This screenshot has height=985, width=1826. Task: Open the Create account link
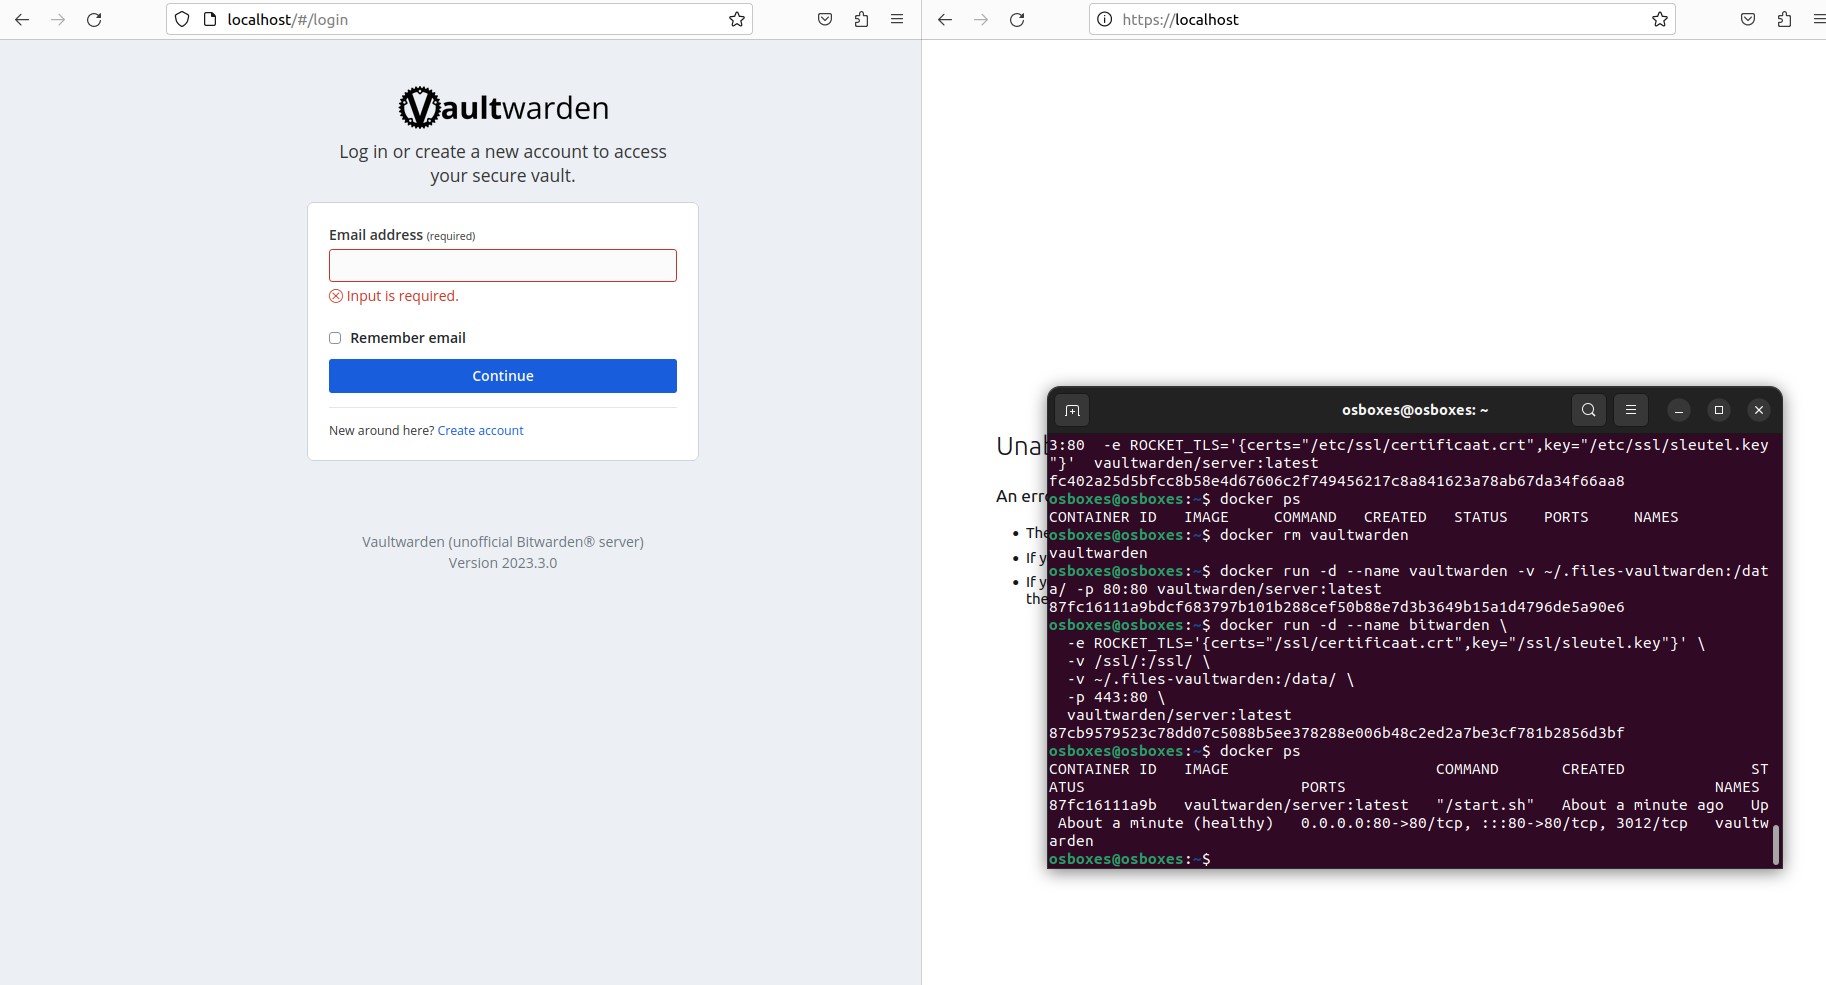(x=480, y=431)
